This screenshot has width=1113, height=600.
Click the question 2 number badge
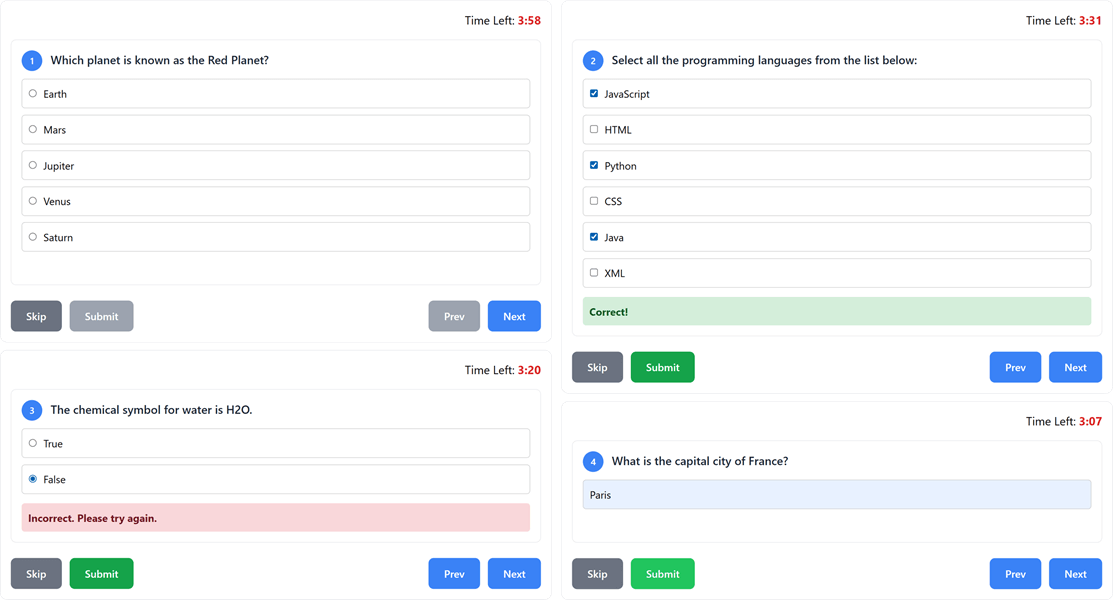(x=593, y=60)
